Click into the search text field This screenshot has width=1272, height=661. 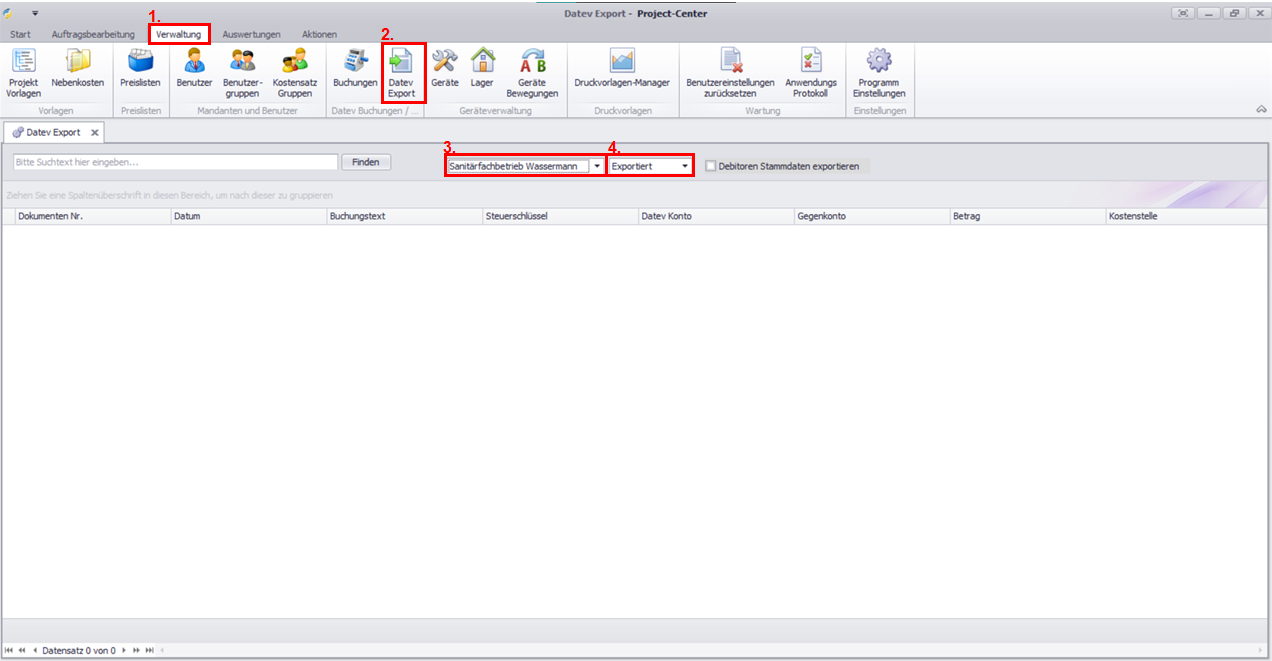175,162
